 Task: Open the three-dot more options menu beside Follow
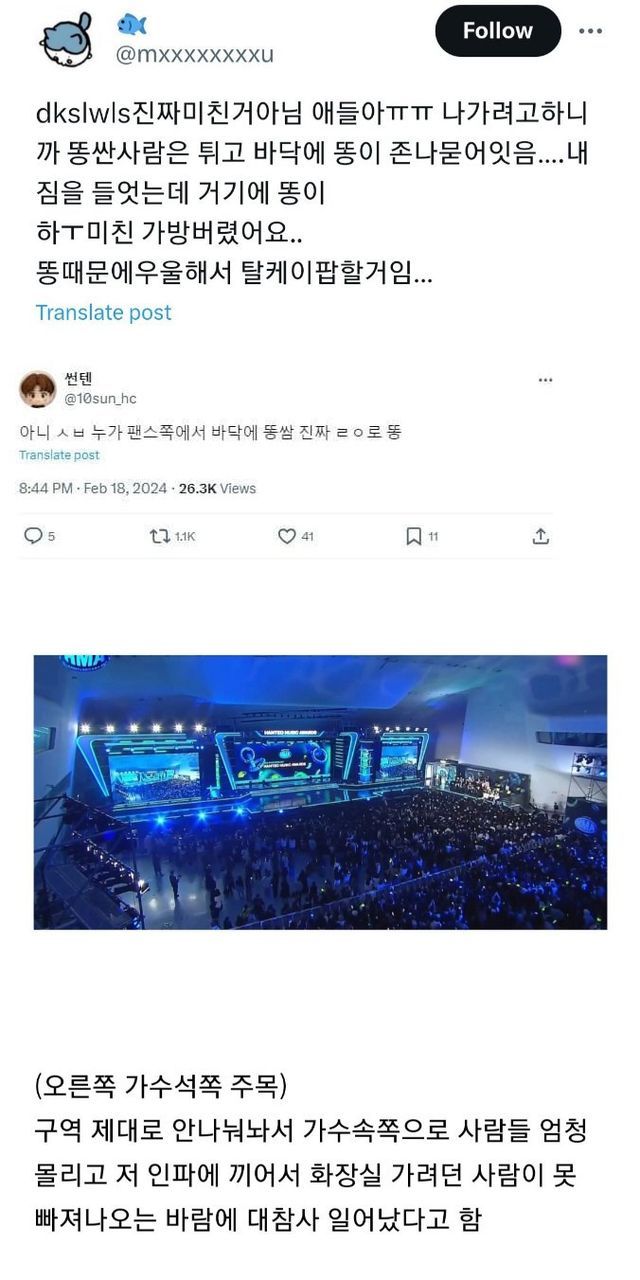pos(592,31)
